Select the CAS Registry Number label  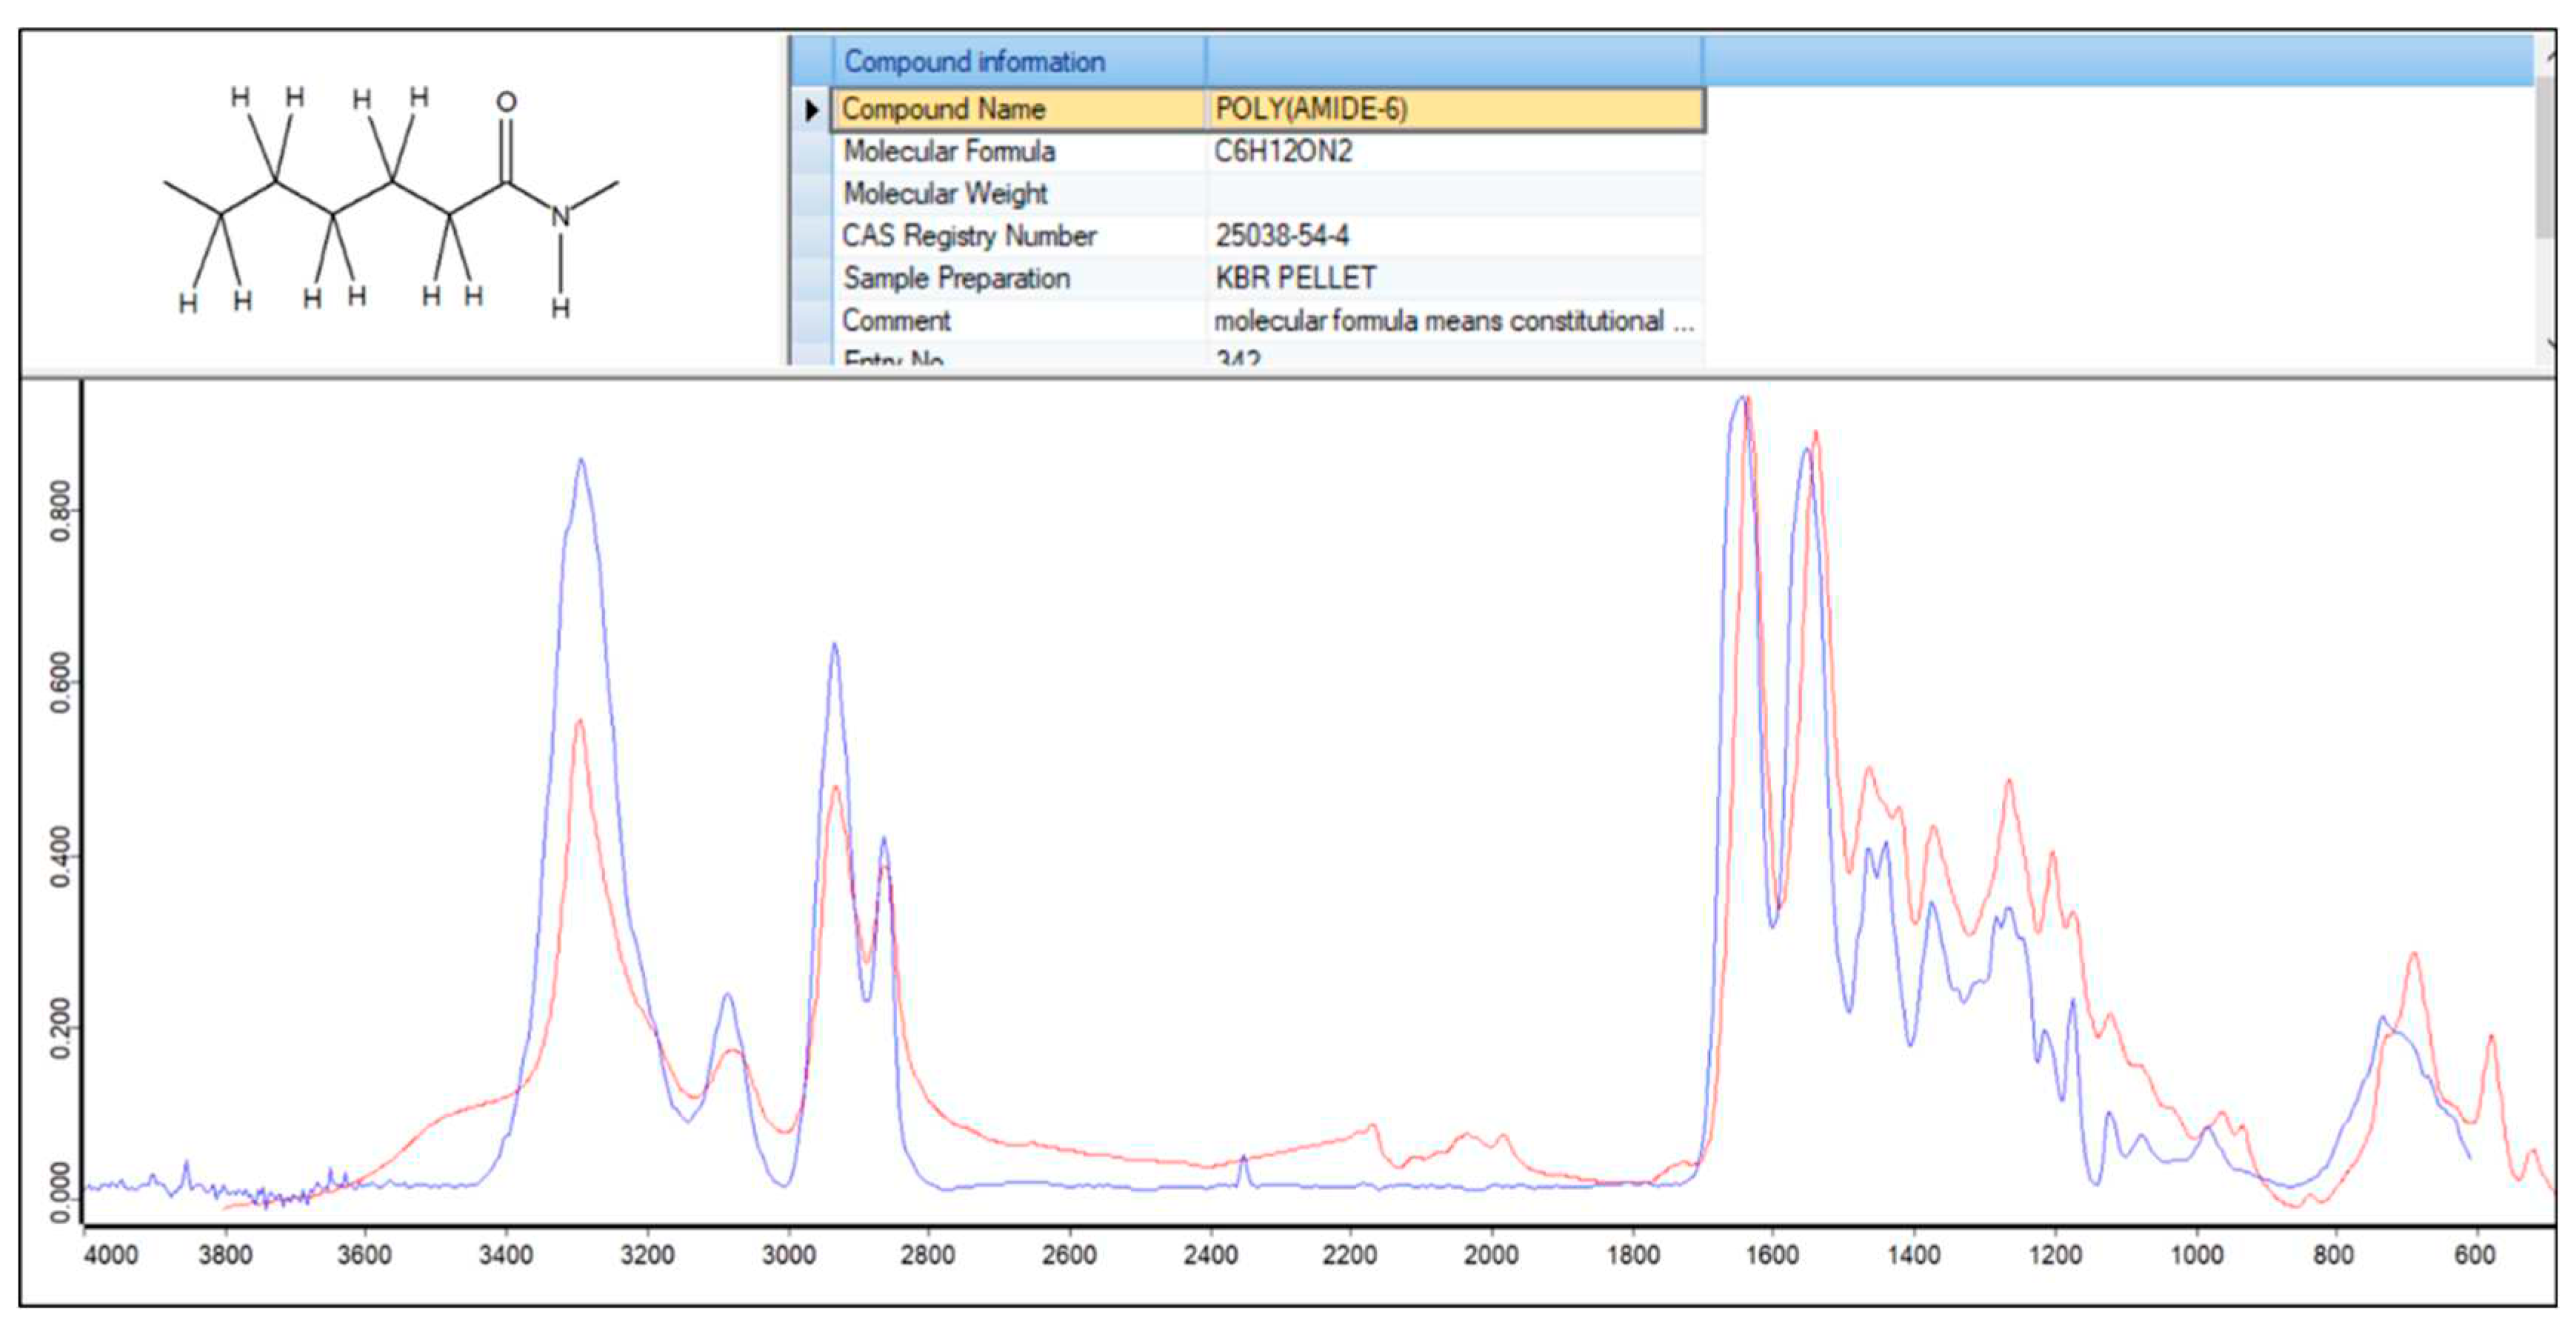pos(969,236)
